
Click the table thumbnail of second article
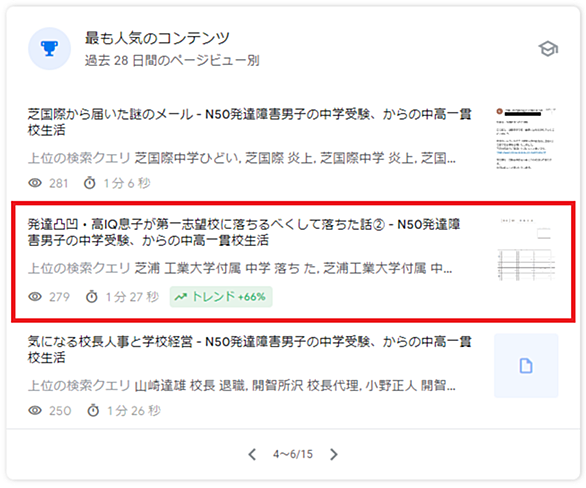526,249
